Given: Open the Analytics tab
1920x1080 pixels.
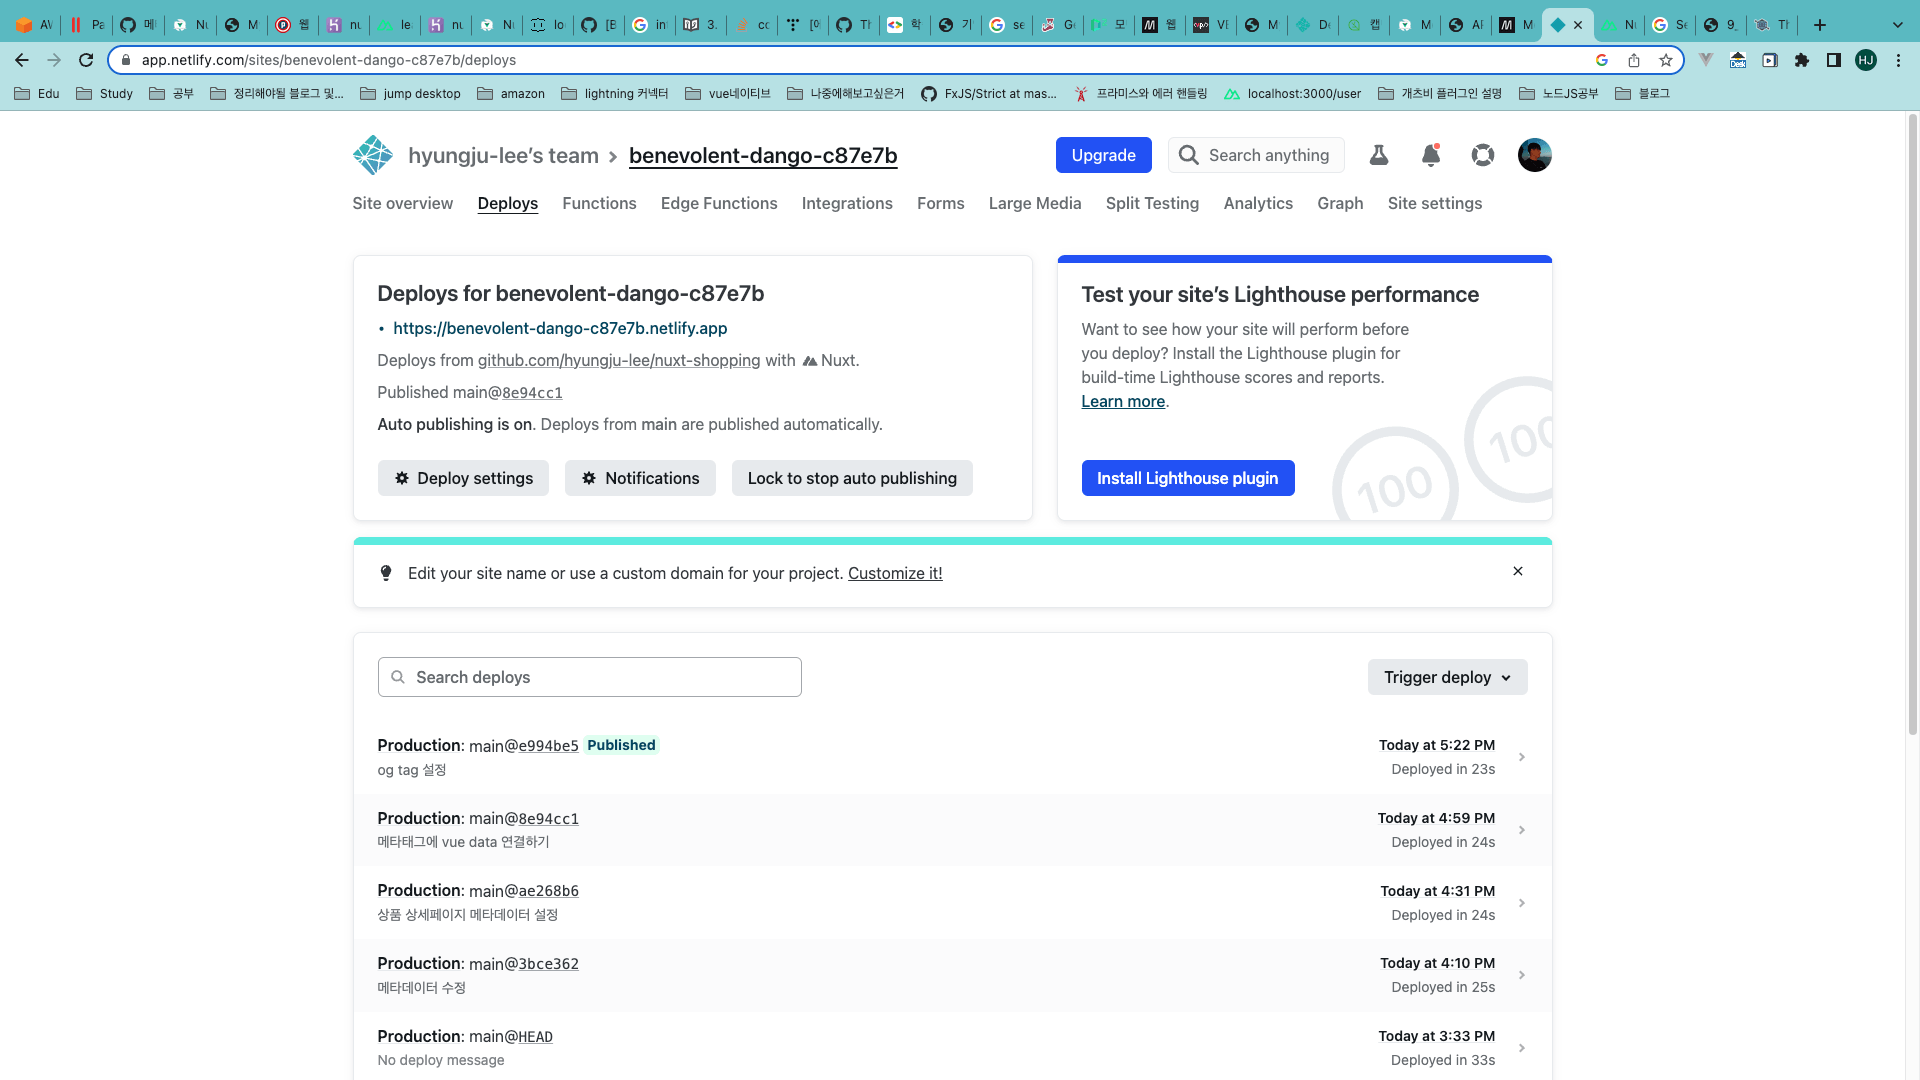Looking at the screenshot, I should click(x=1258, y=203).
